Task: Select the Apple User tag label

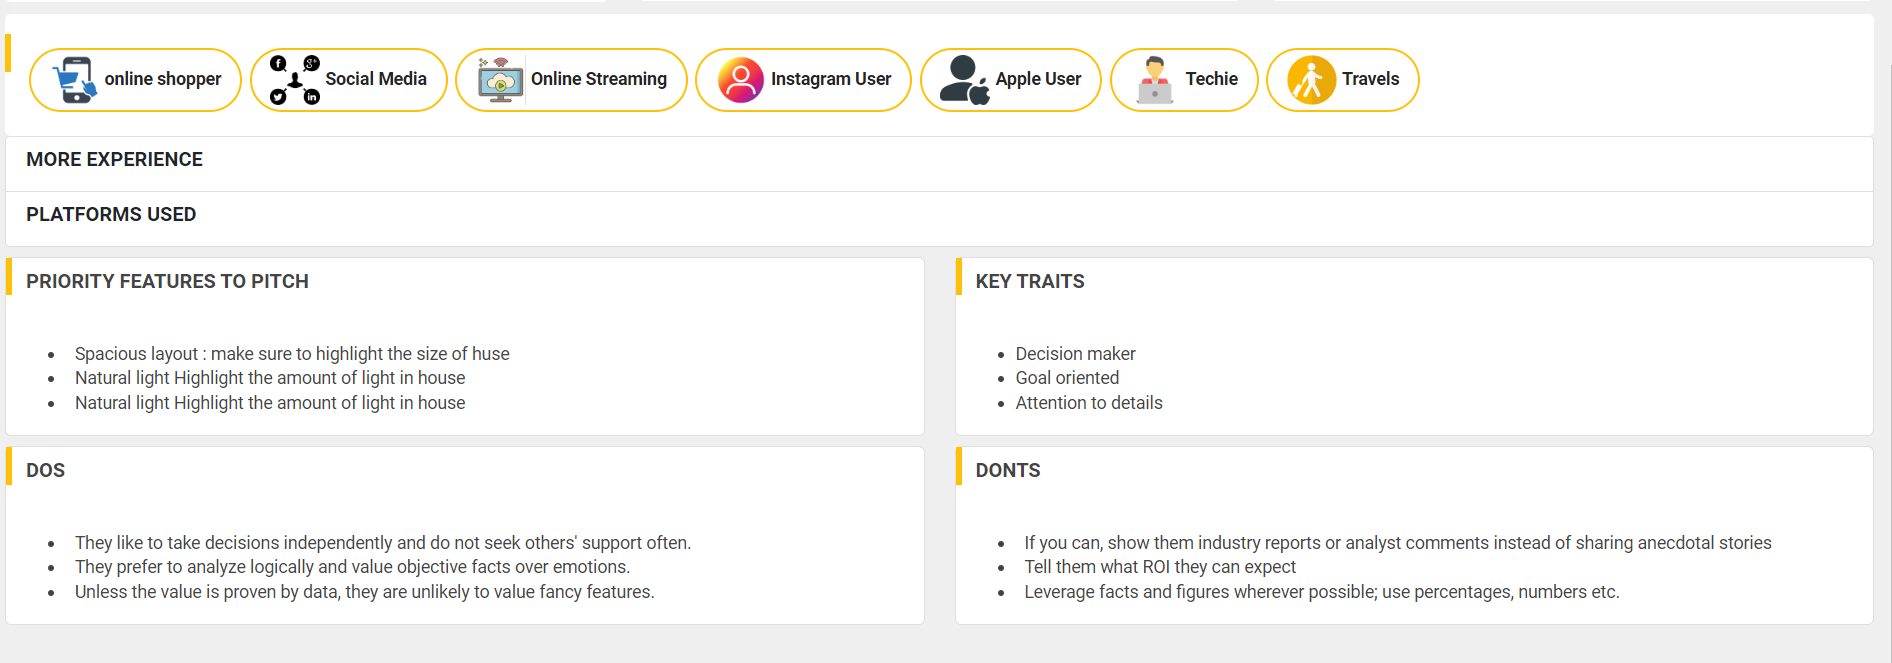Action: pos(1038,79)
